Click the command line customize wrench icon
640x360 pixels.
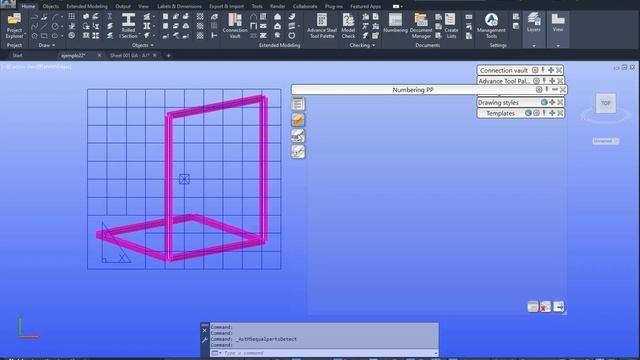[204, 340]
